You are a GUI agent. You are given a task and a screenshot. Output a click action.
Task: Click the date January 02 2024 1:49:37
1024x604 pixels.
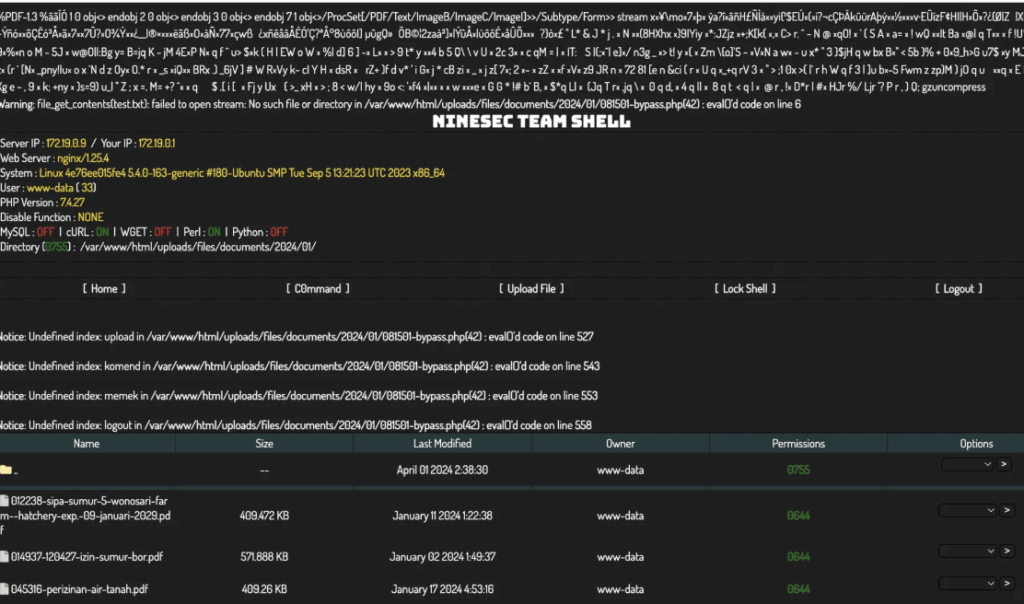442,557
